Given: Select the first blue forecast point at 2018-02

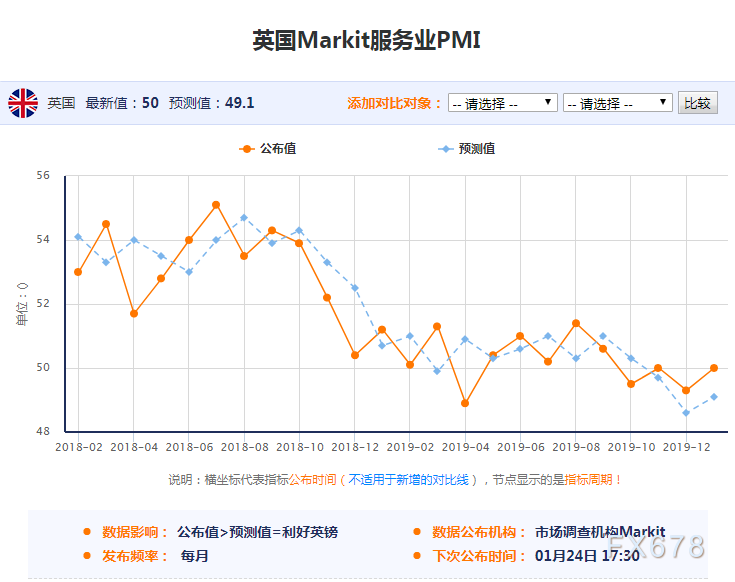Looking at the screenshot, I should [78, 237].
